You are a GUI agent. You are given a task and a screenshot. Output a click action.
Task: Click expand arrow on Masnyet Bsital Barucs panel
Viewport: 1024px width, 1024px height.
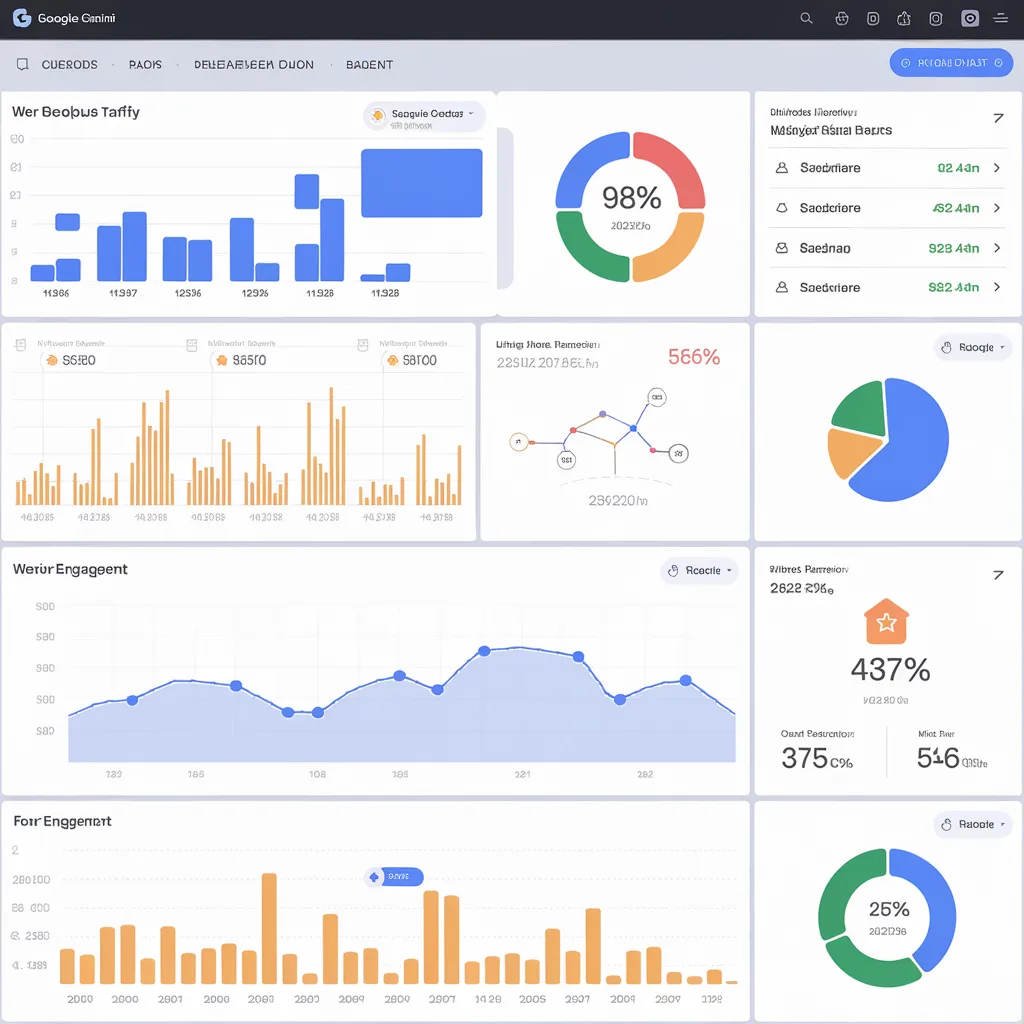(x=997, y=118)
